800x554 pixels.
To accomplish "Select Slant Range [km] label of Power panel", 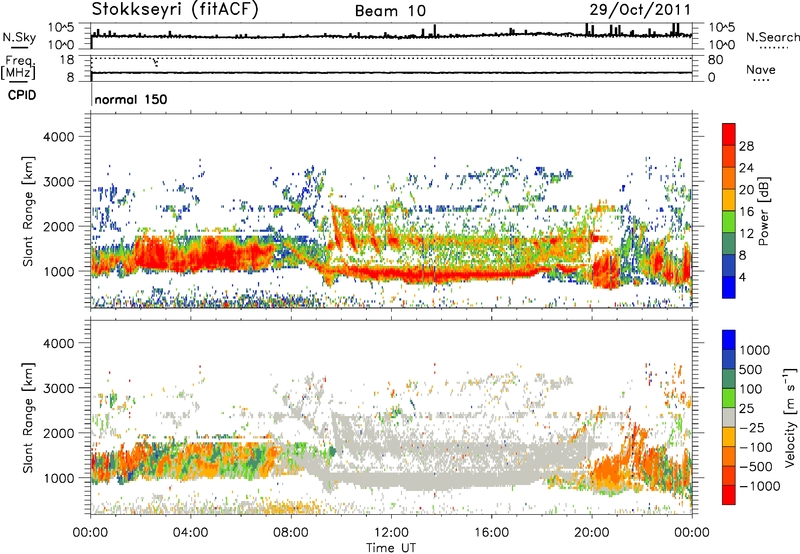I will tap(28, 211).
